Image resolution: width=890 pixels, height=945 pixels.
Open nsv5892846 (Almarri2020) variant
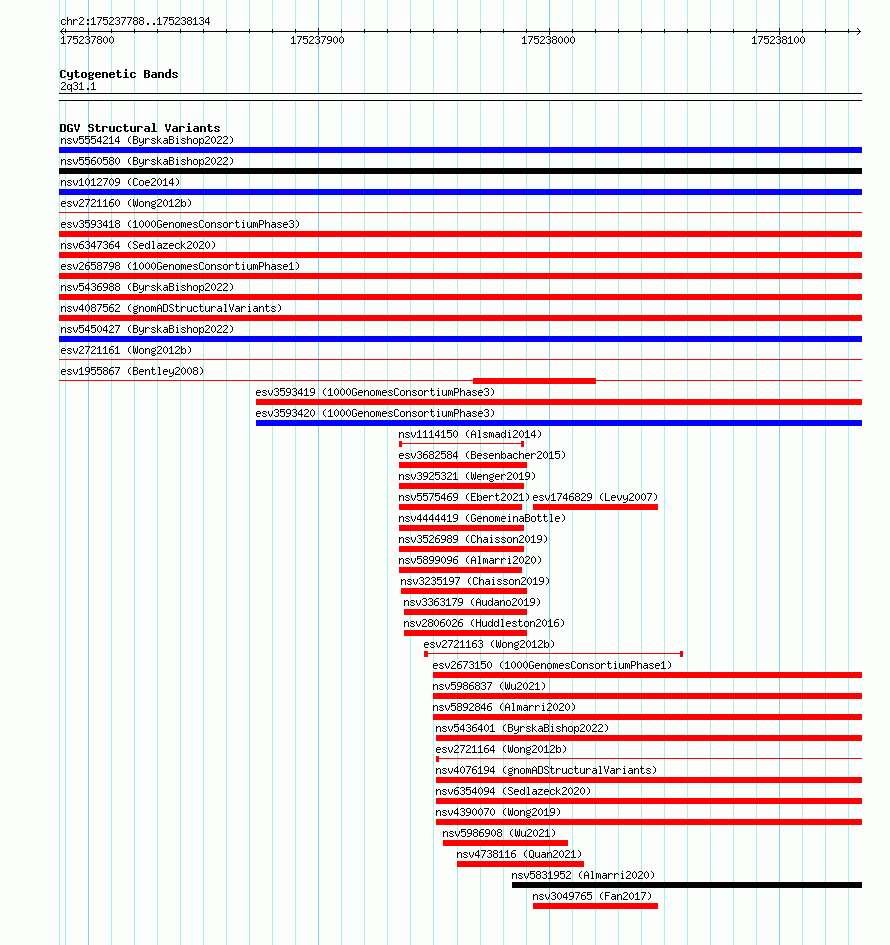[504, 708]
